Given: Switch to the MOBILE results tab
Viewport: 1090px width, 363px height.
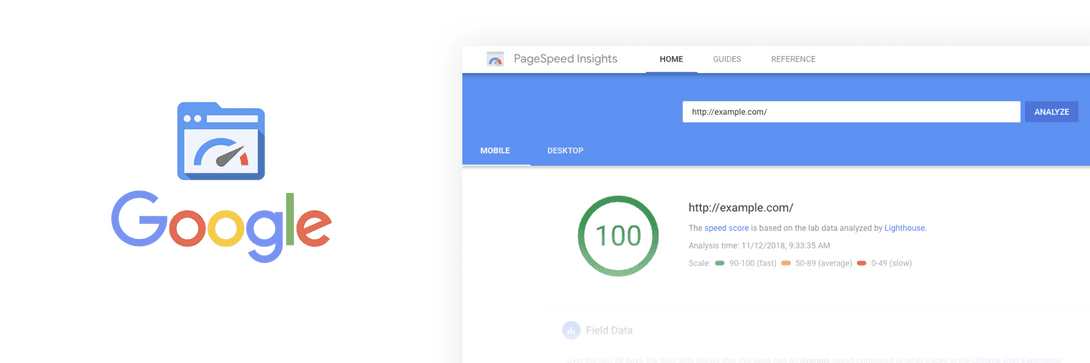Looking at the screenshot, I should pyautogui.click(x=496, y=150).
